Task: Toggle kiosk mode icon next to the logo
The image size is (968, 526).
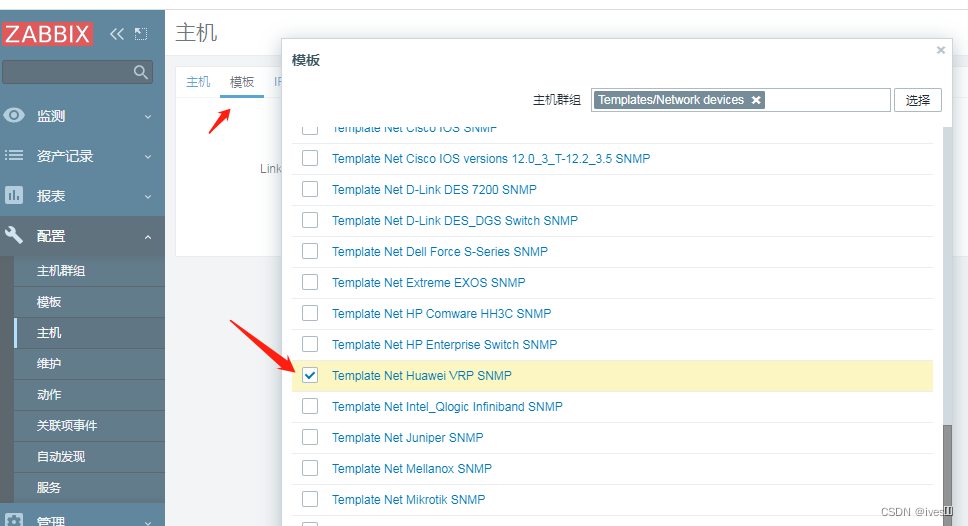Action: coord(141,34)
